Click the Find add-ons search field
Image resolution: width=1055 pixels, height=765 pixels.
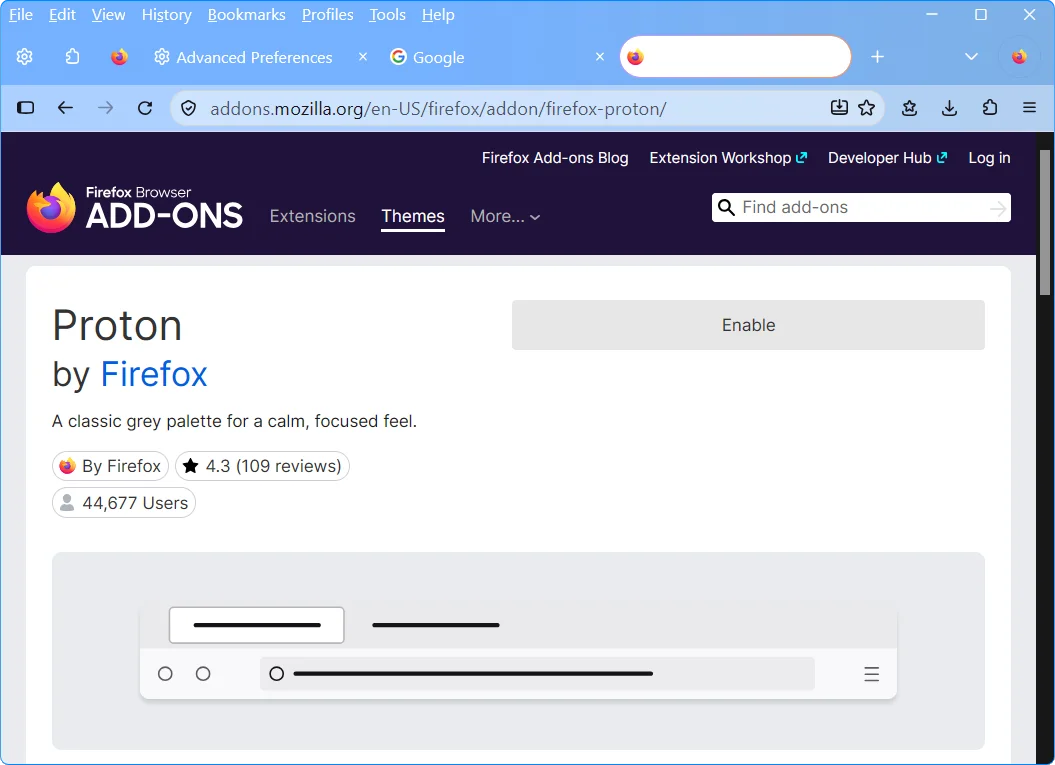(x=861, y=208)
